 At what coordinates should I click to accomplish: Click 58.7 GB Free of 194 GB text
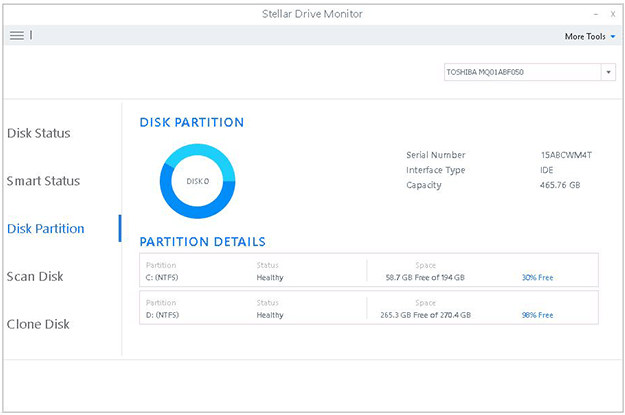click(x=425, y=277)
